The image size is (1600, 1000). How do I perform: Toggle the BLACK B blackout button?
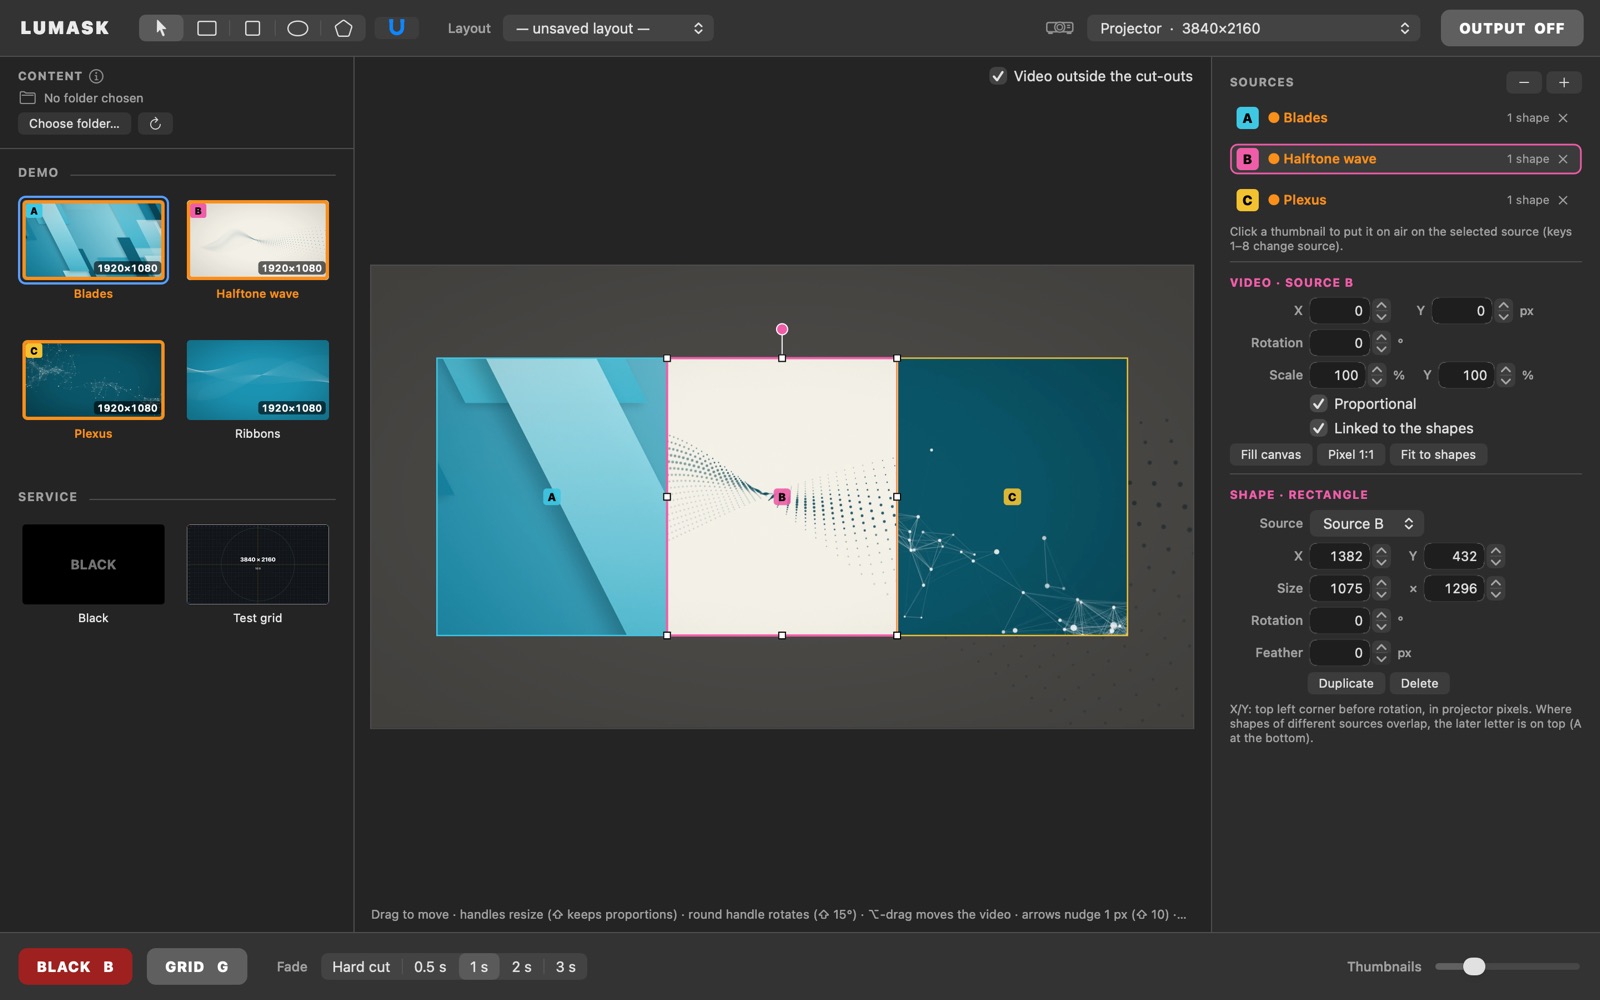point(75,967)
